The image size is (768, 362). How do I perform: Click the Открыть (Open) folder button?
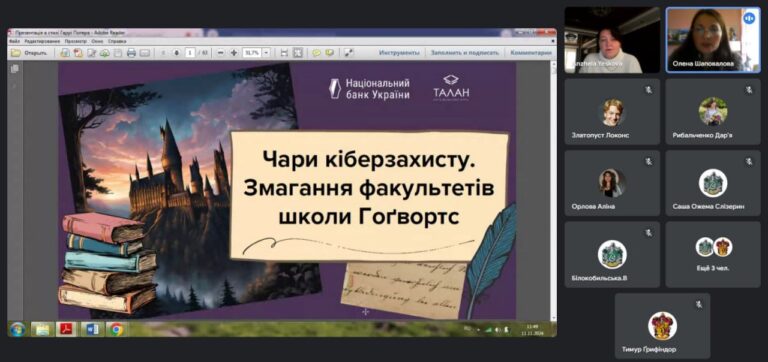tap(29, 53)
